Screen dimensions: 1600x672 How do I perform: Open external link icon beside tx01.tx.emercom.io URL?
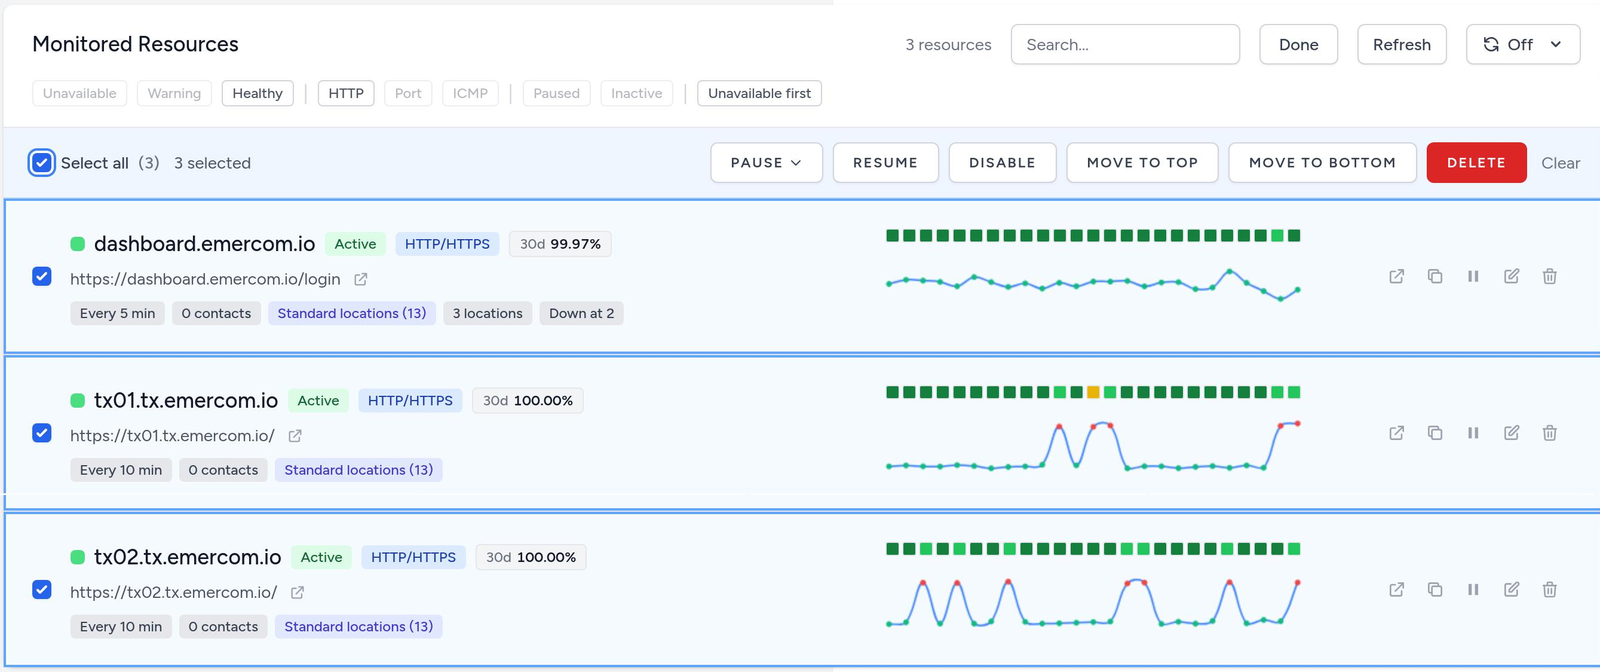pyautogui.click(x=295, y=436)
